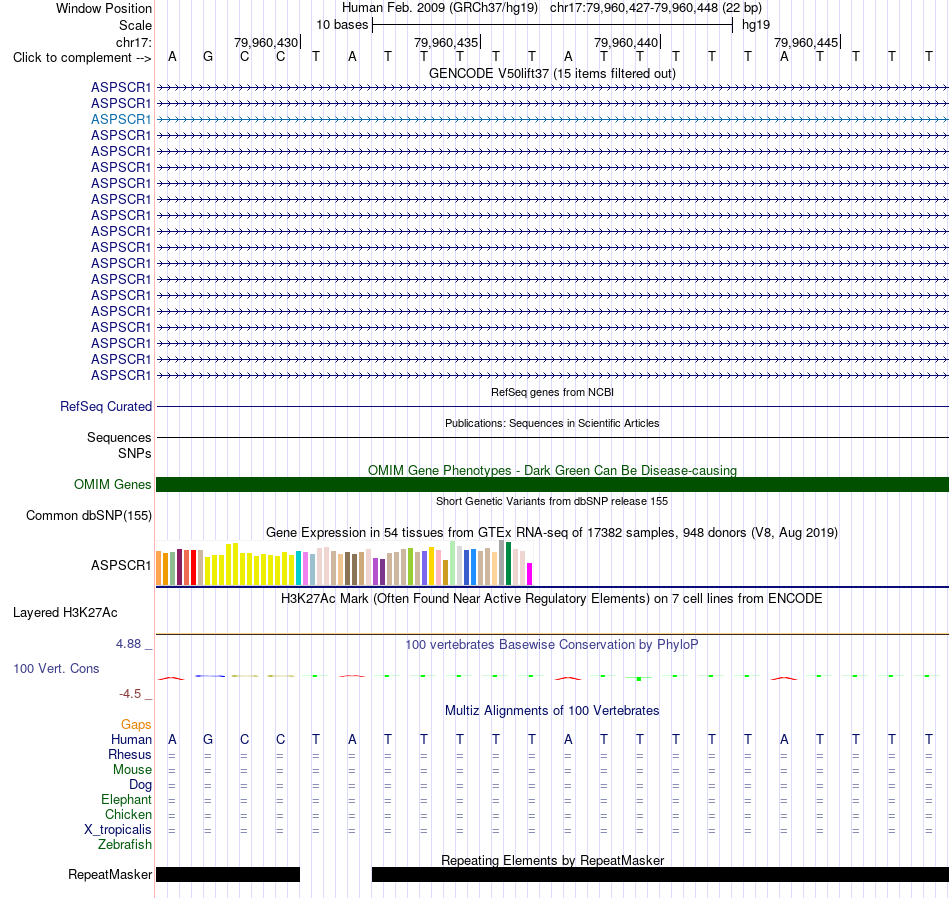Click the 79,960,440 position marker

click(x=626, y=42)
